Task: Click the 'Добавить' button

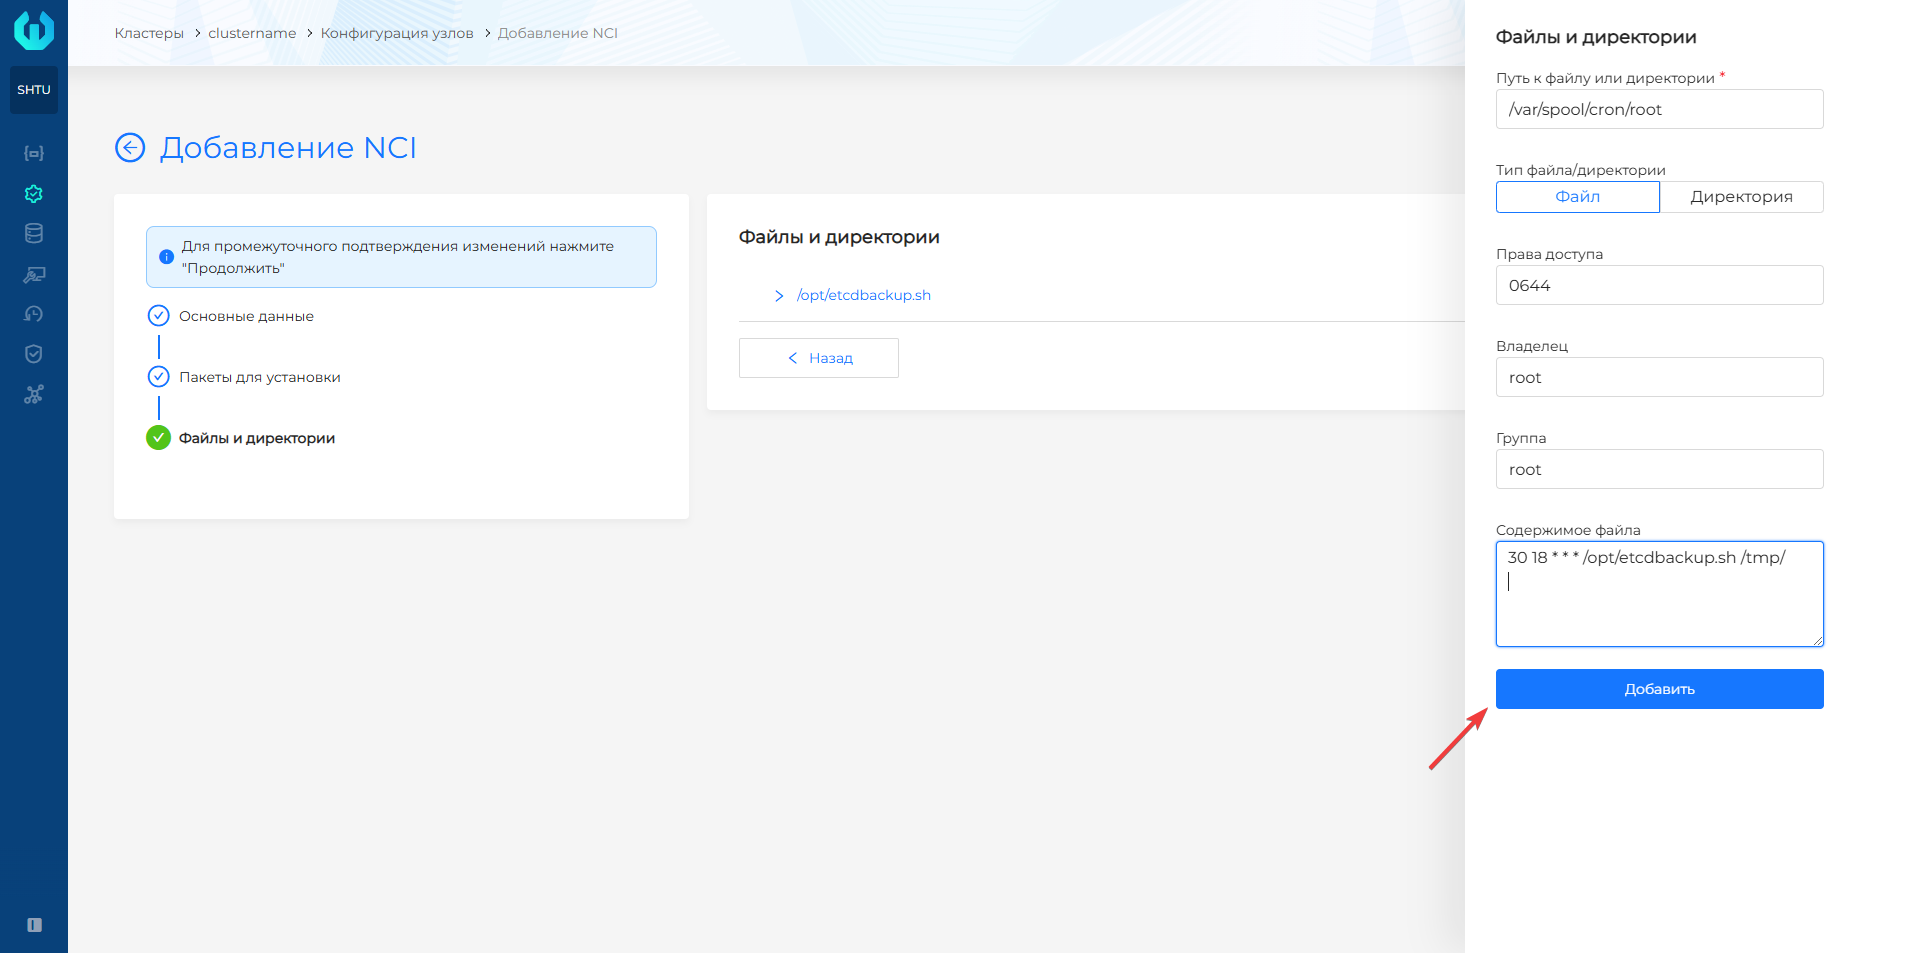Action: pyautogui.click(x=1660, y=689)
